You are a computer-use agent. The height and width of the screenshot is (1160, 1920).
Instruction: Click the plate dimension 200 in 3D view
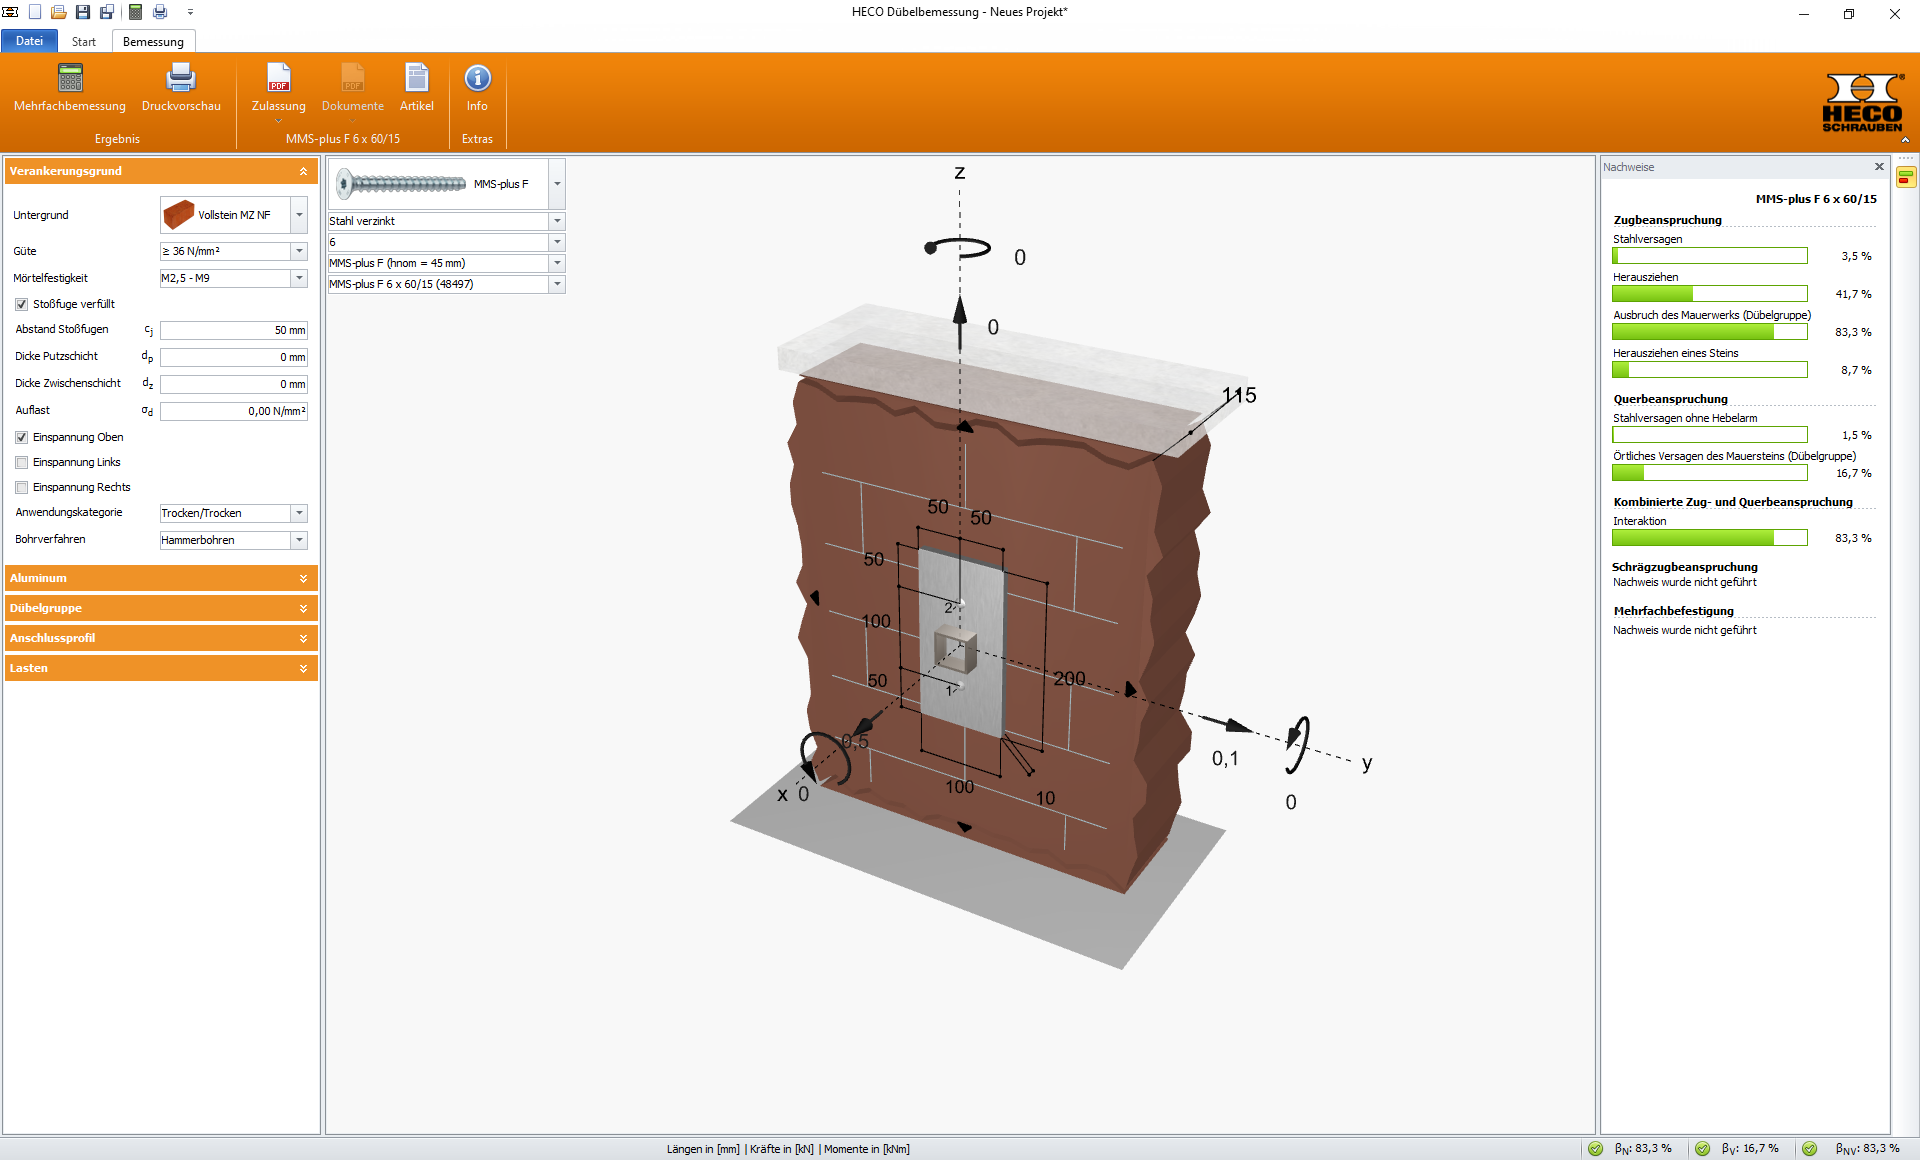(1069, 678)
